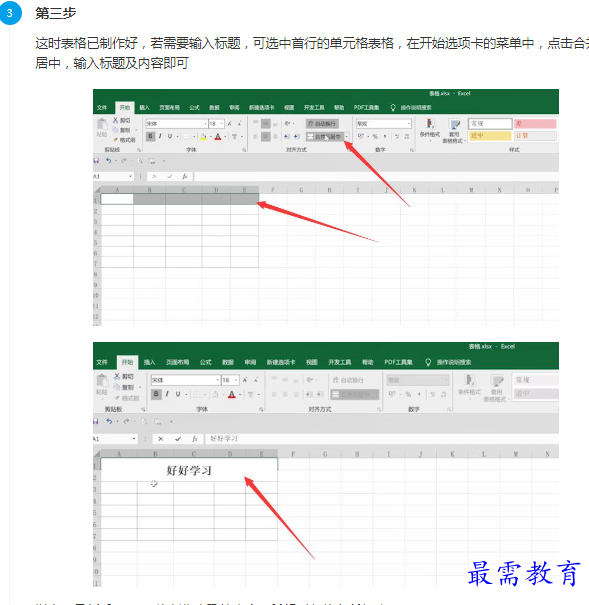Select Format Painter (格式刷) in first Excel screenshot

coord(124,140)
